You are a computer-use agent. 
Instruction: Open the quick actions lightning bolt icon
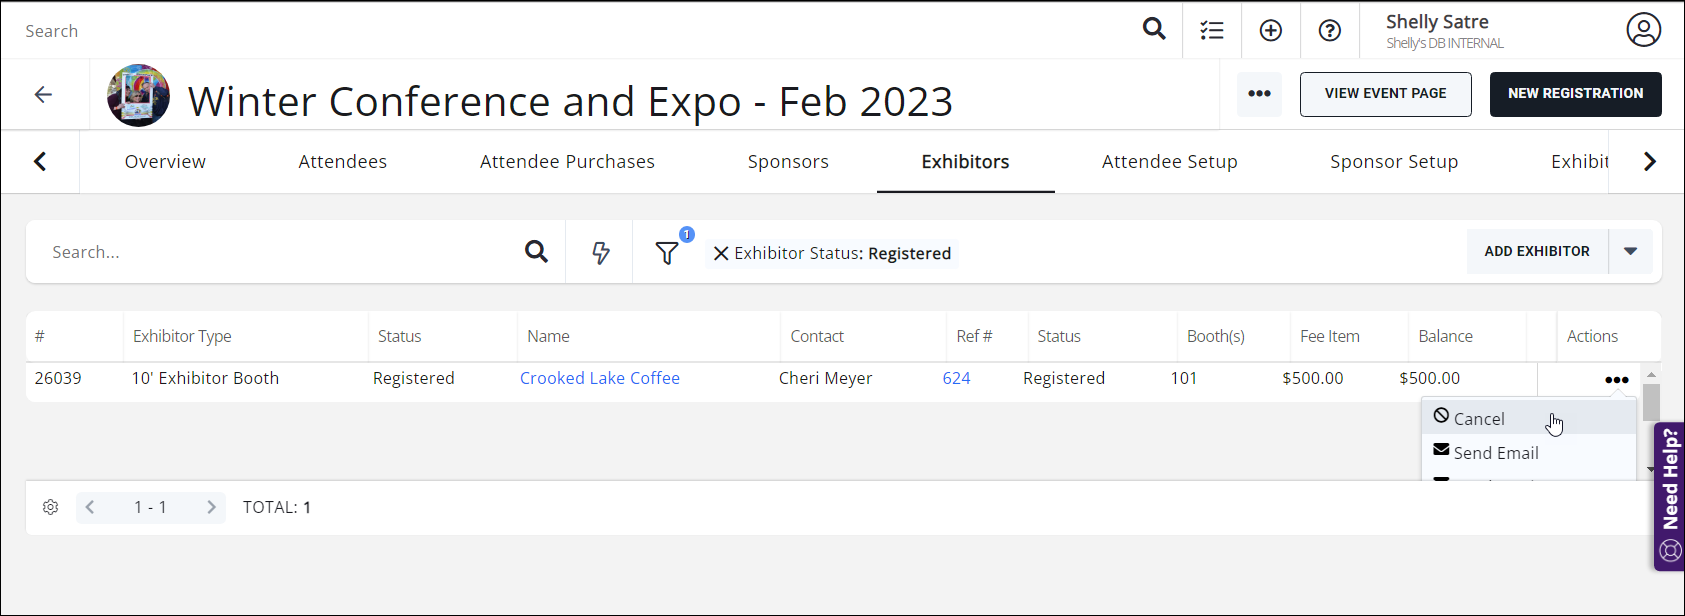click(600, 252)
